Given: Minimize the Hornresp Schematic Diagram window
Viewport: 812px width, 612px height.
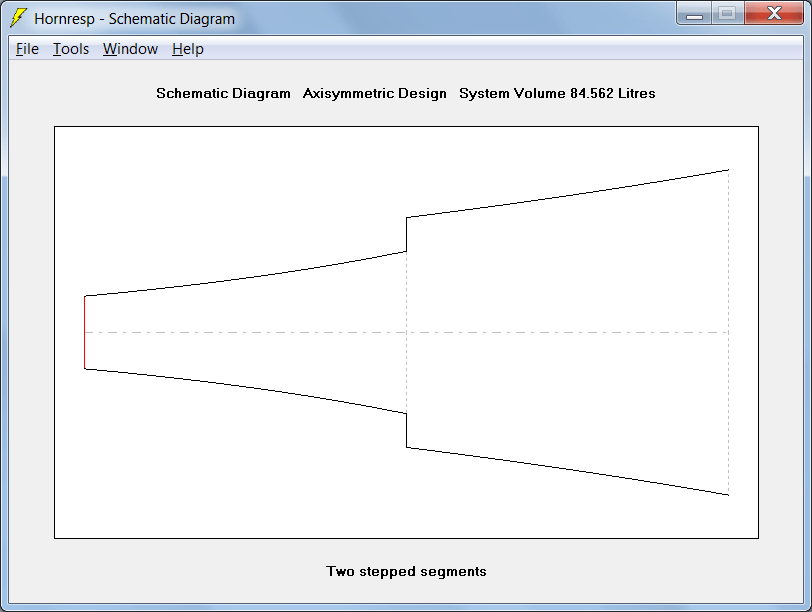Looking at the screenshot, I should [x=694, y=13].
